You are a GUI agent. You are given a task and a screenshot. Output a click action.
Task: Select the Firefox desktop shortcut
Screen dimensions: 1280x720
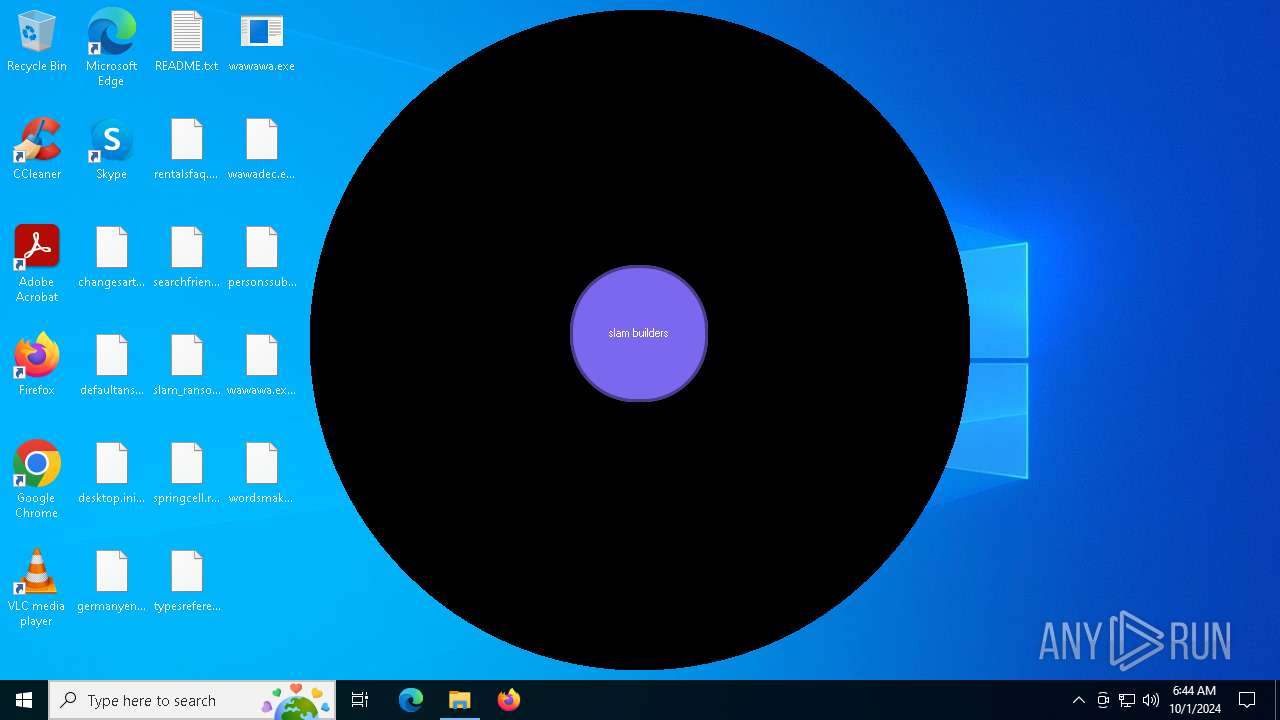coord(37,365)
